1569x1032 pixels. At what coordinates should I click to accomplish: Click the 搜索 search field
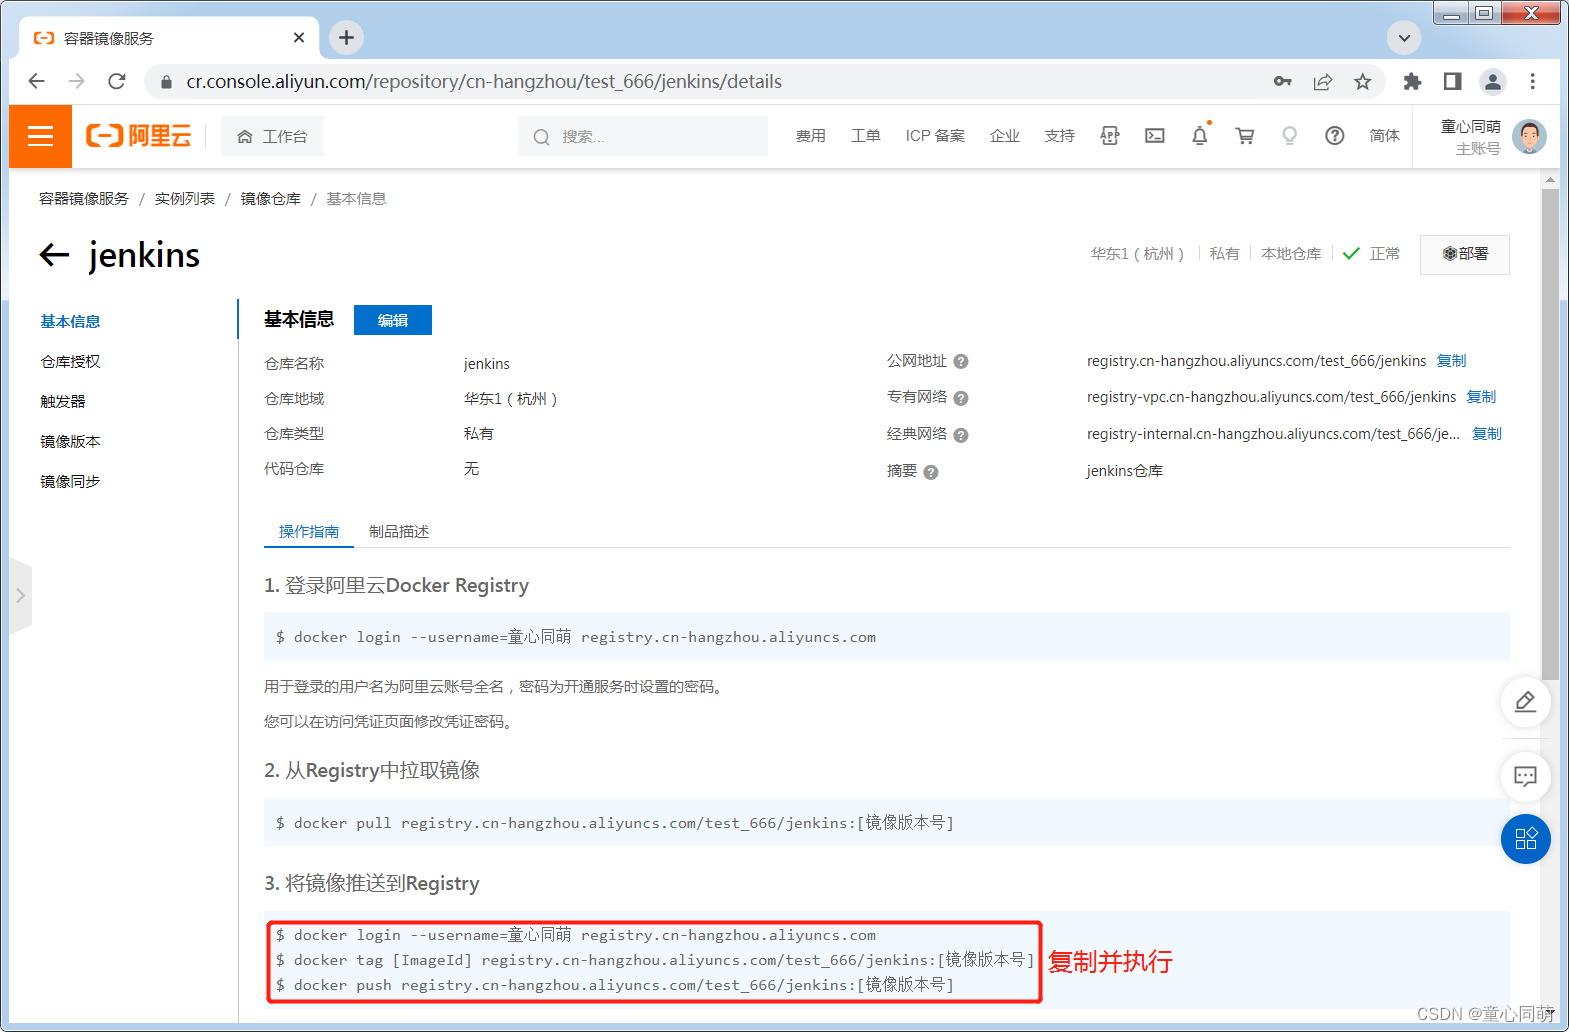tap(643, 136)
